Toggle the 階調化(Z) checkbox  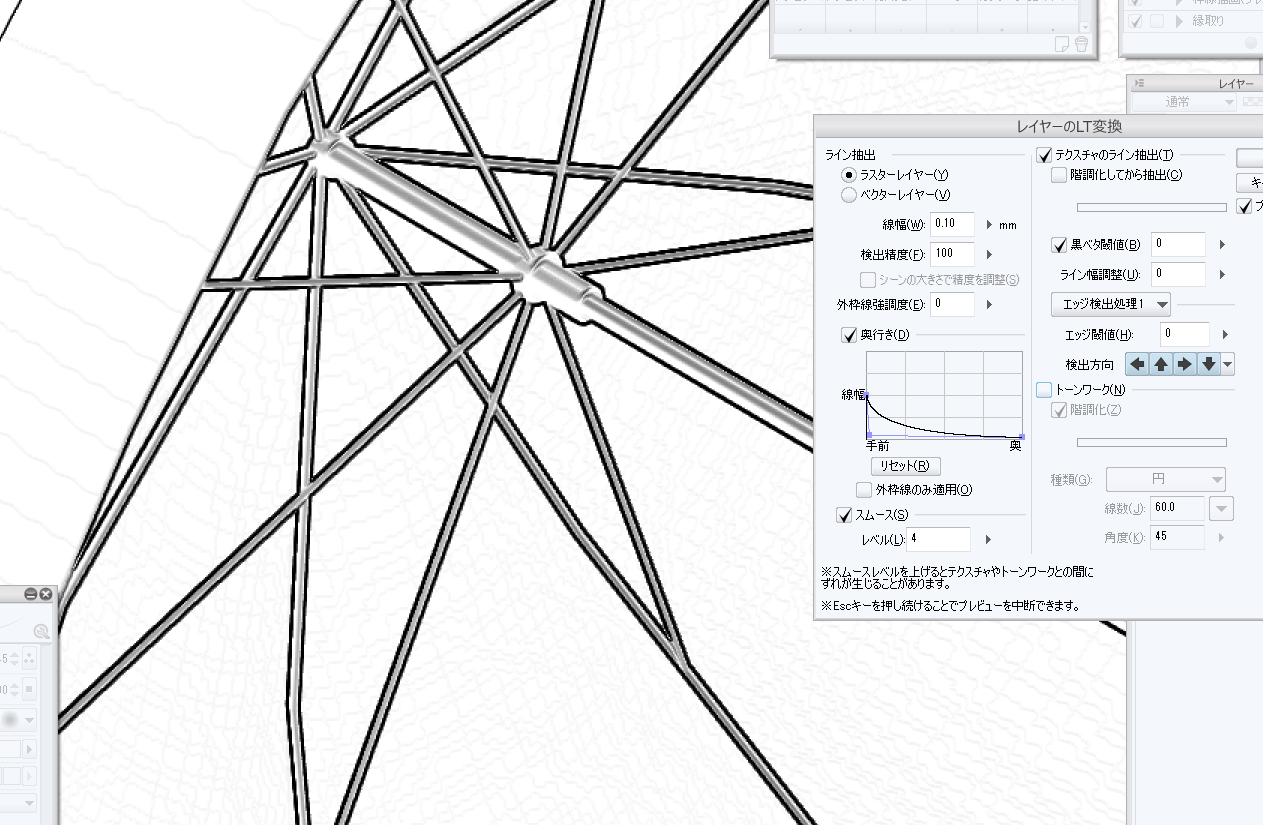coord(1060,410)
